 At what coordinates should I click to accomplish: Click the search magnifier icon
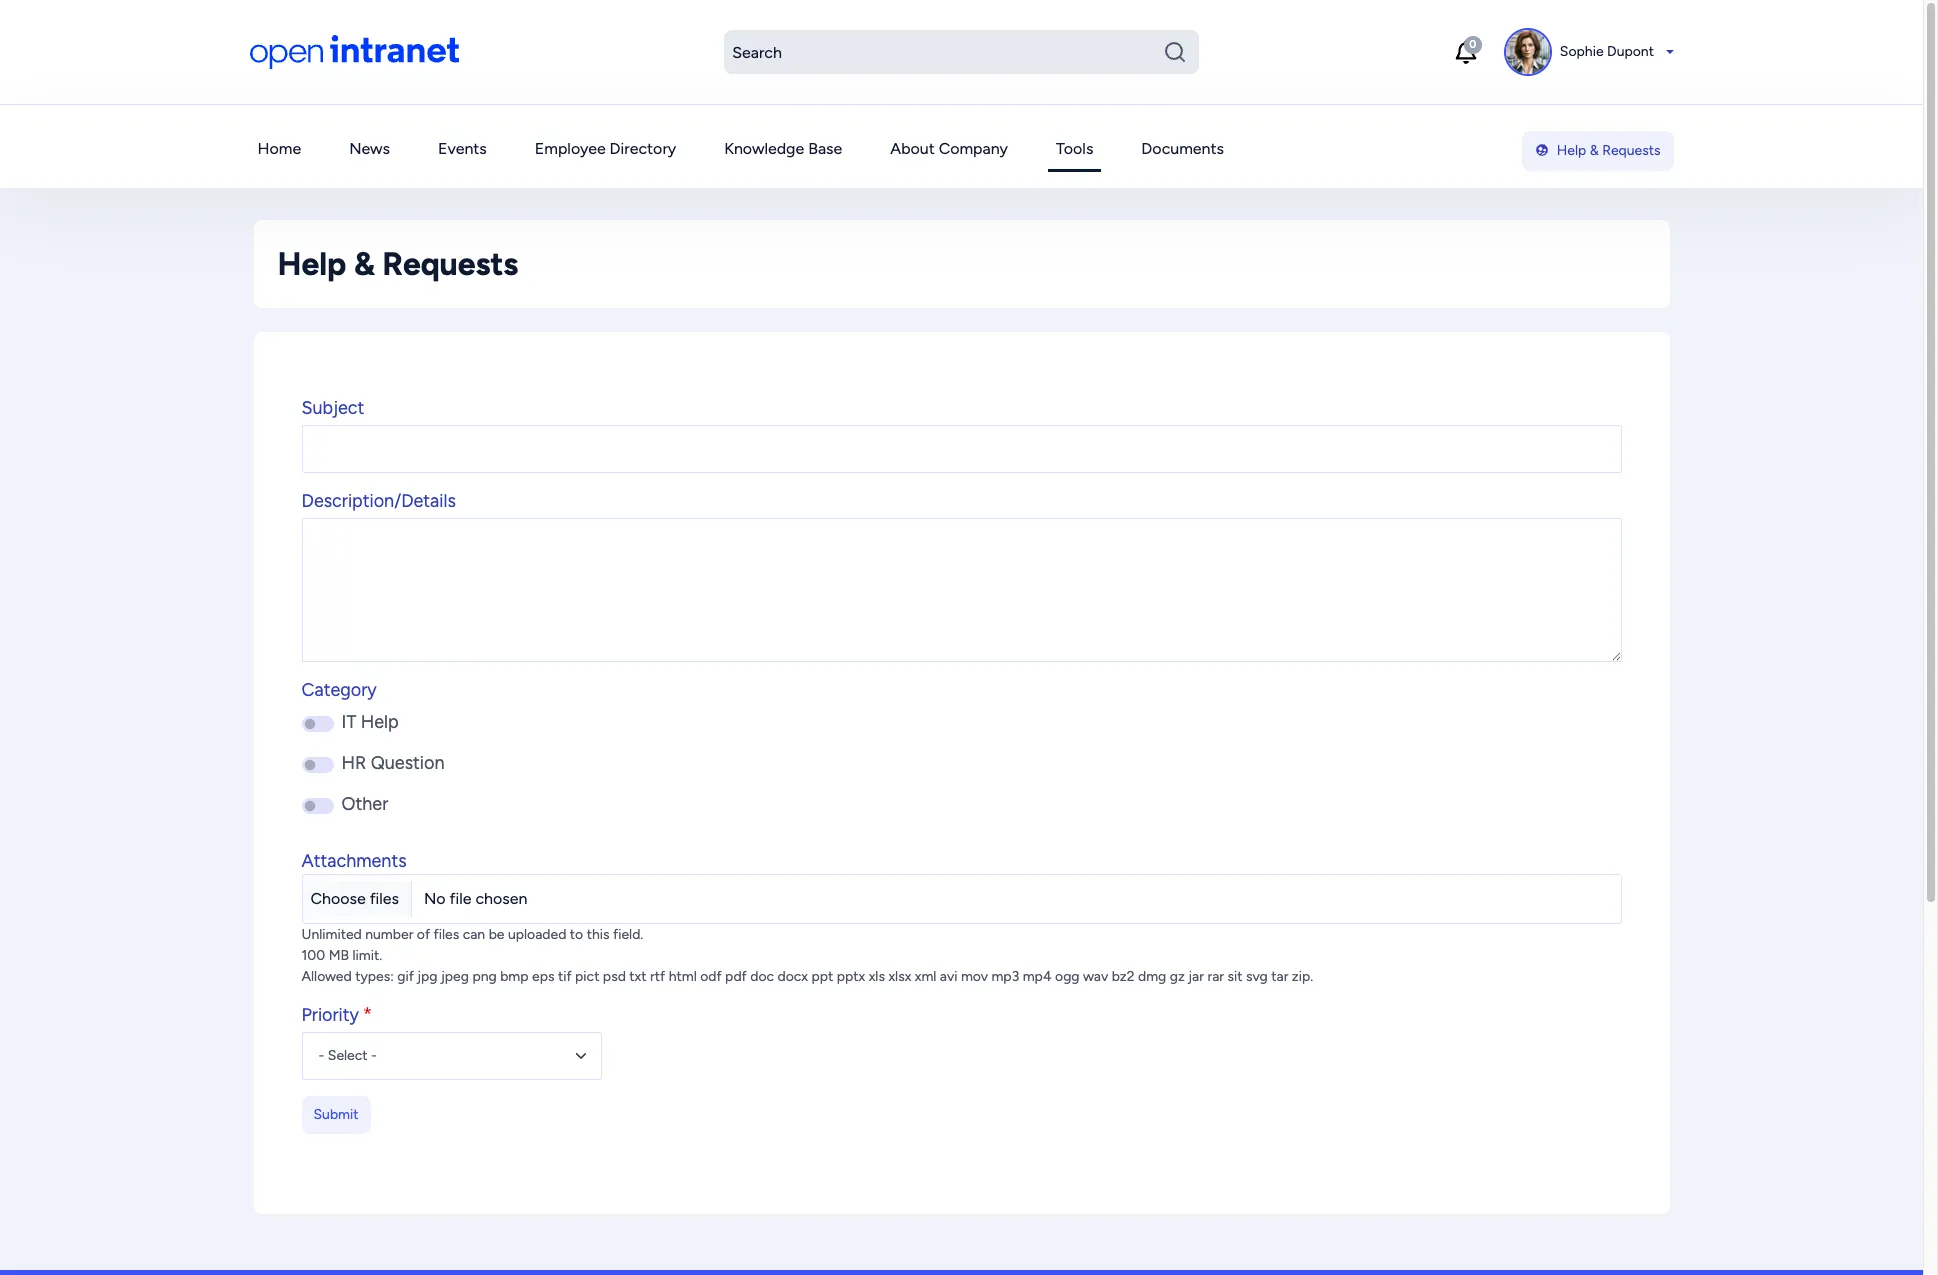pos(1174,52)
